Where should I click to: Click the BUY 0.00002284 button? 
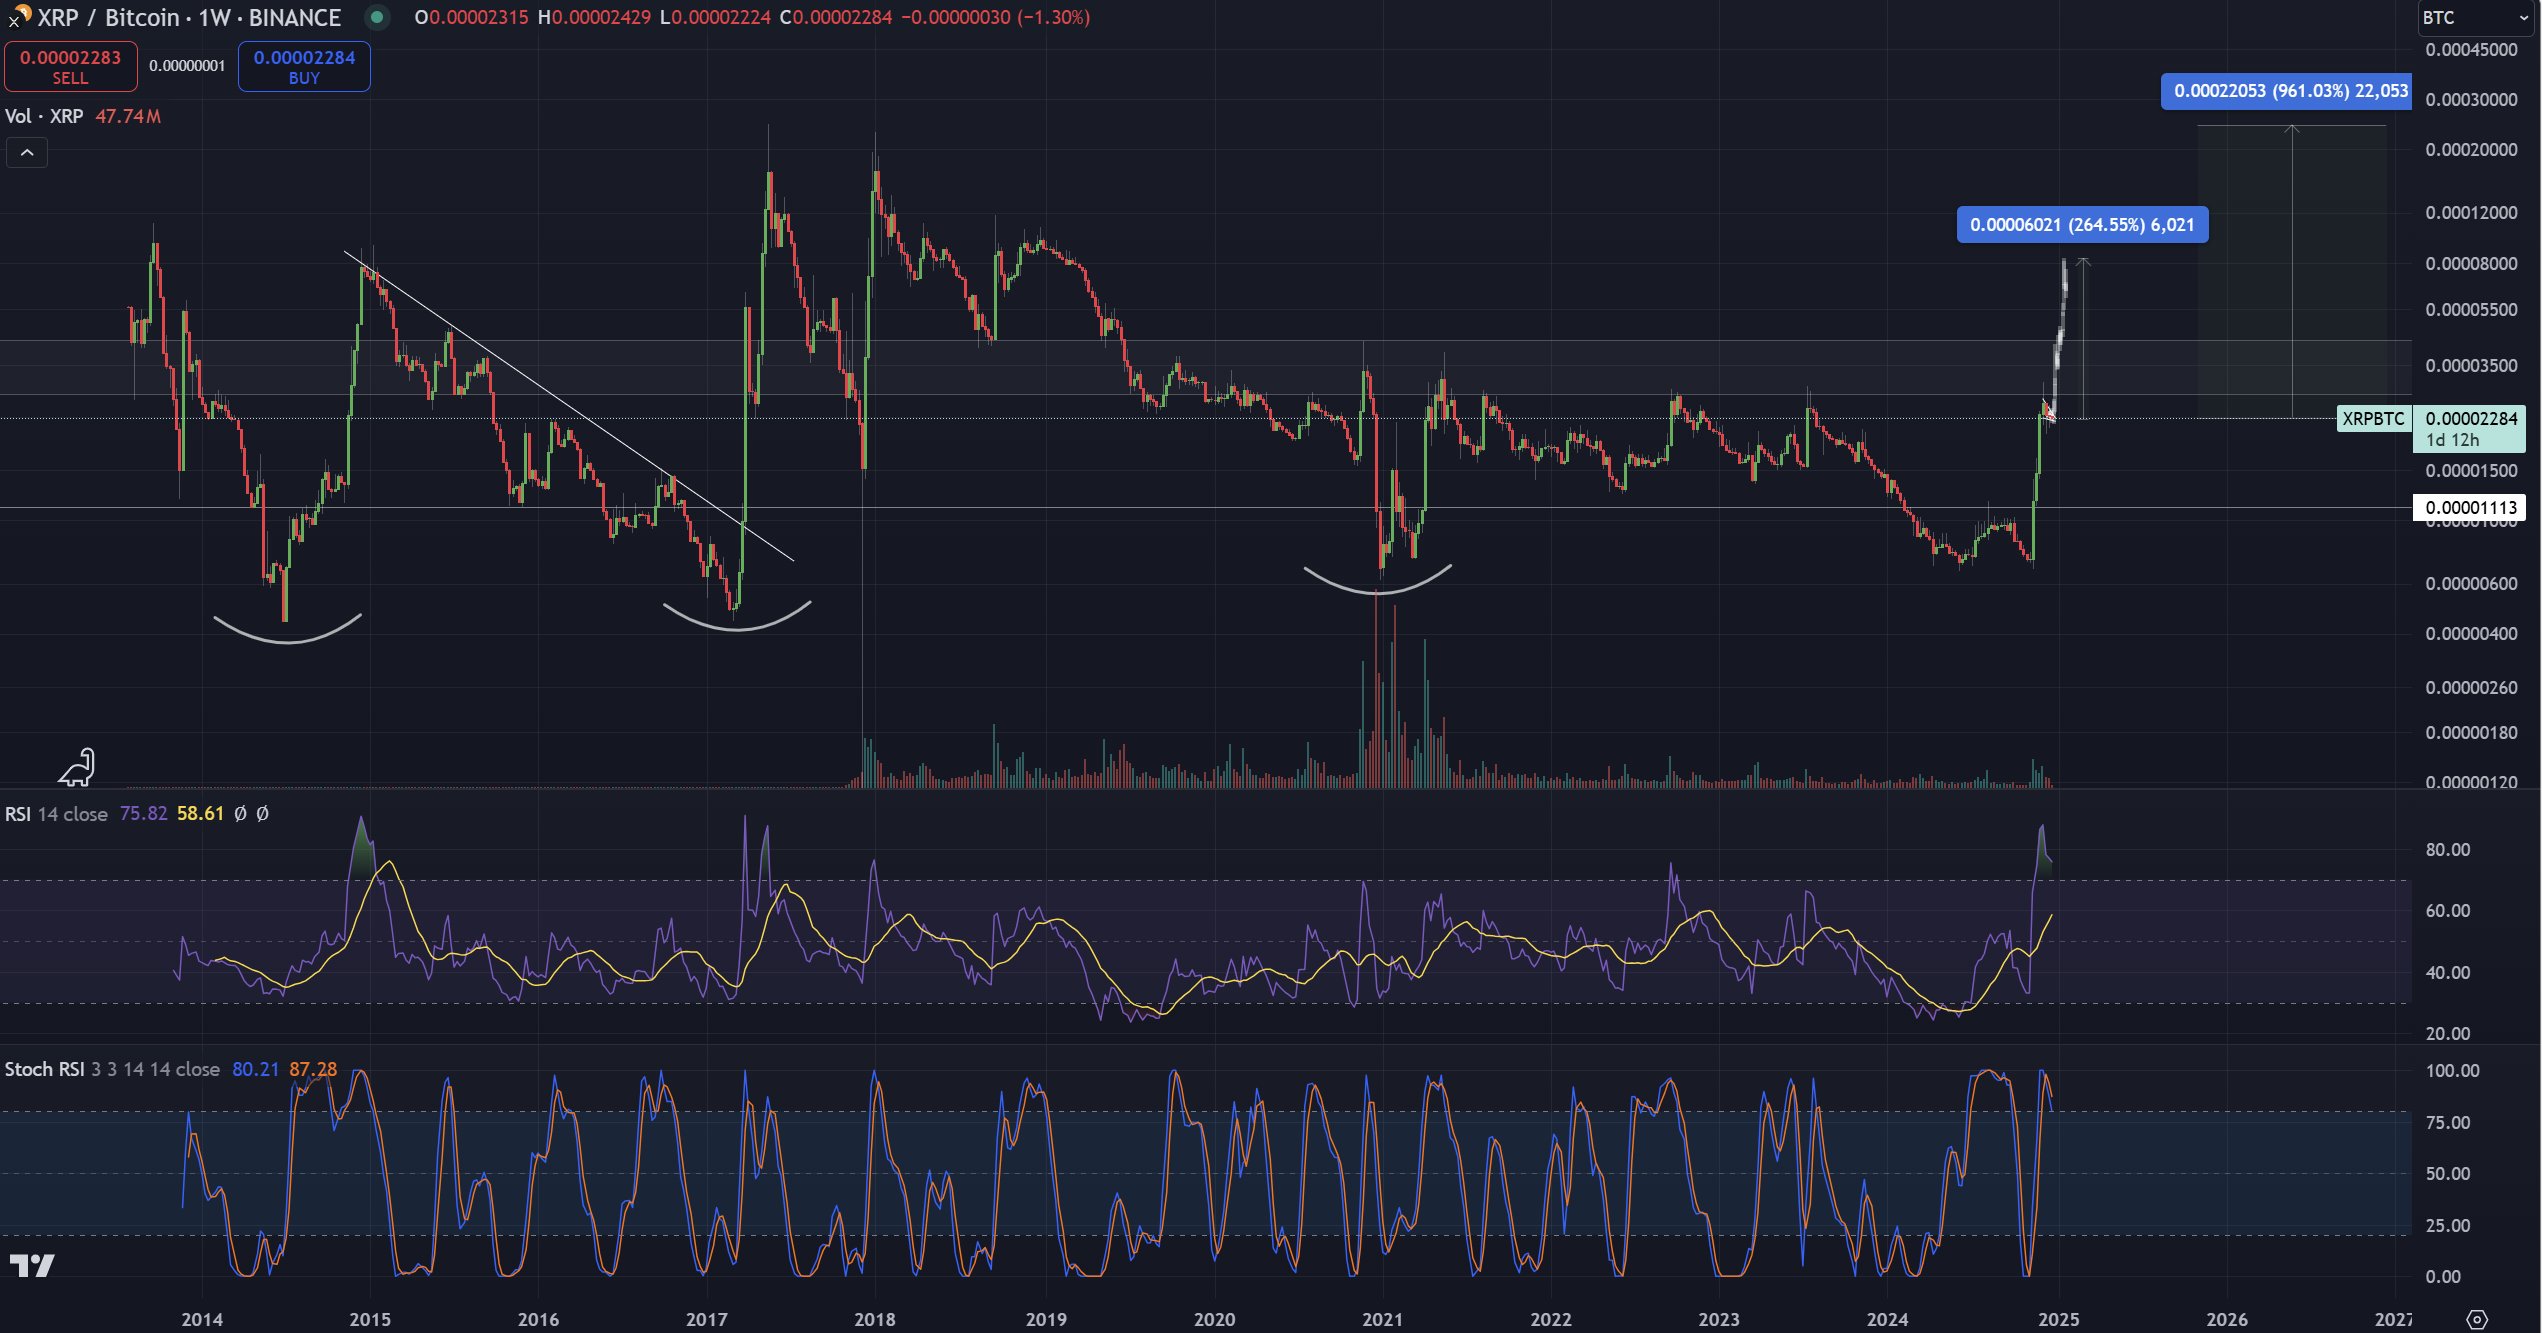tap(304, 66)
